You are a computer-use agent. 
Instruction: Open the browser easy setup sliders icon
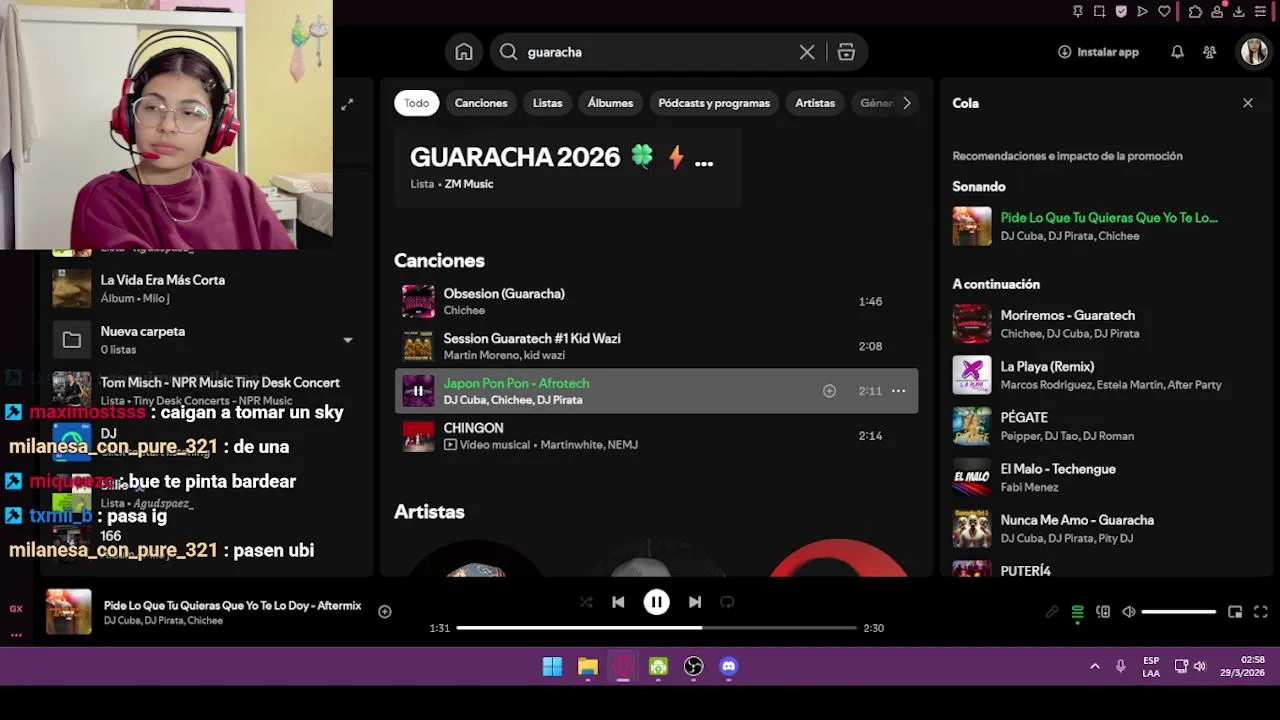click(x=1262, y=11)
